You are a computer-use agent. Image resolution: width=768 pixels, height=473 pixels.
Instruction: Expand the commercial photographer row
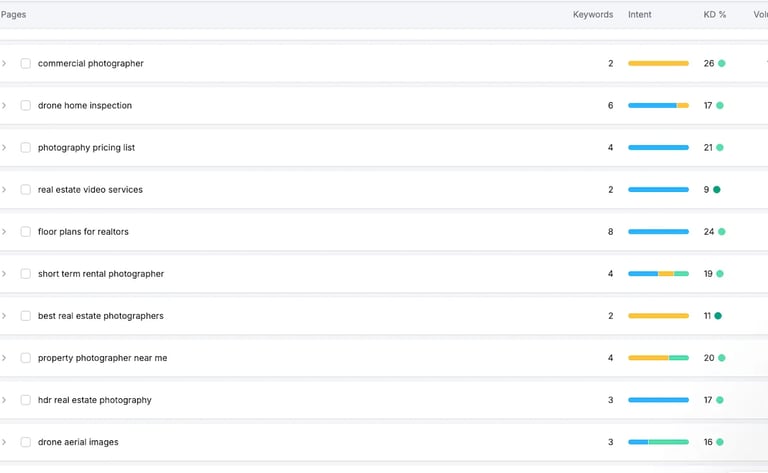(4, 63)
